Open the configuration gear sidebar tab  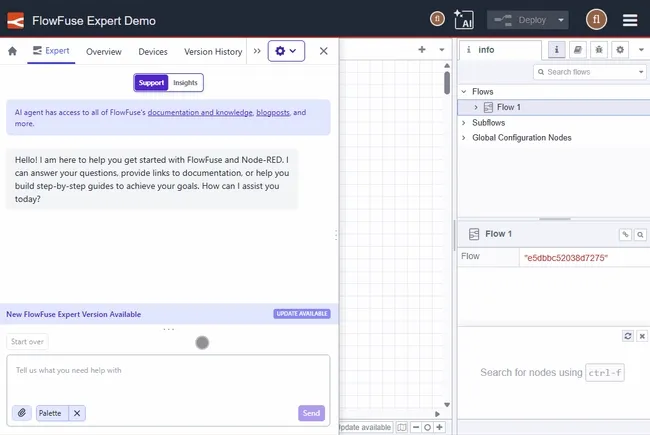(x=619, y=49)
